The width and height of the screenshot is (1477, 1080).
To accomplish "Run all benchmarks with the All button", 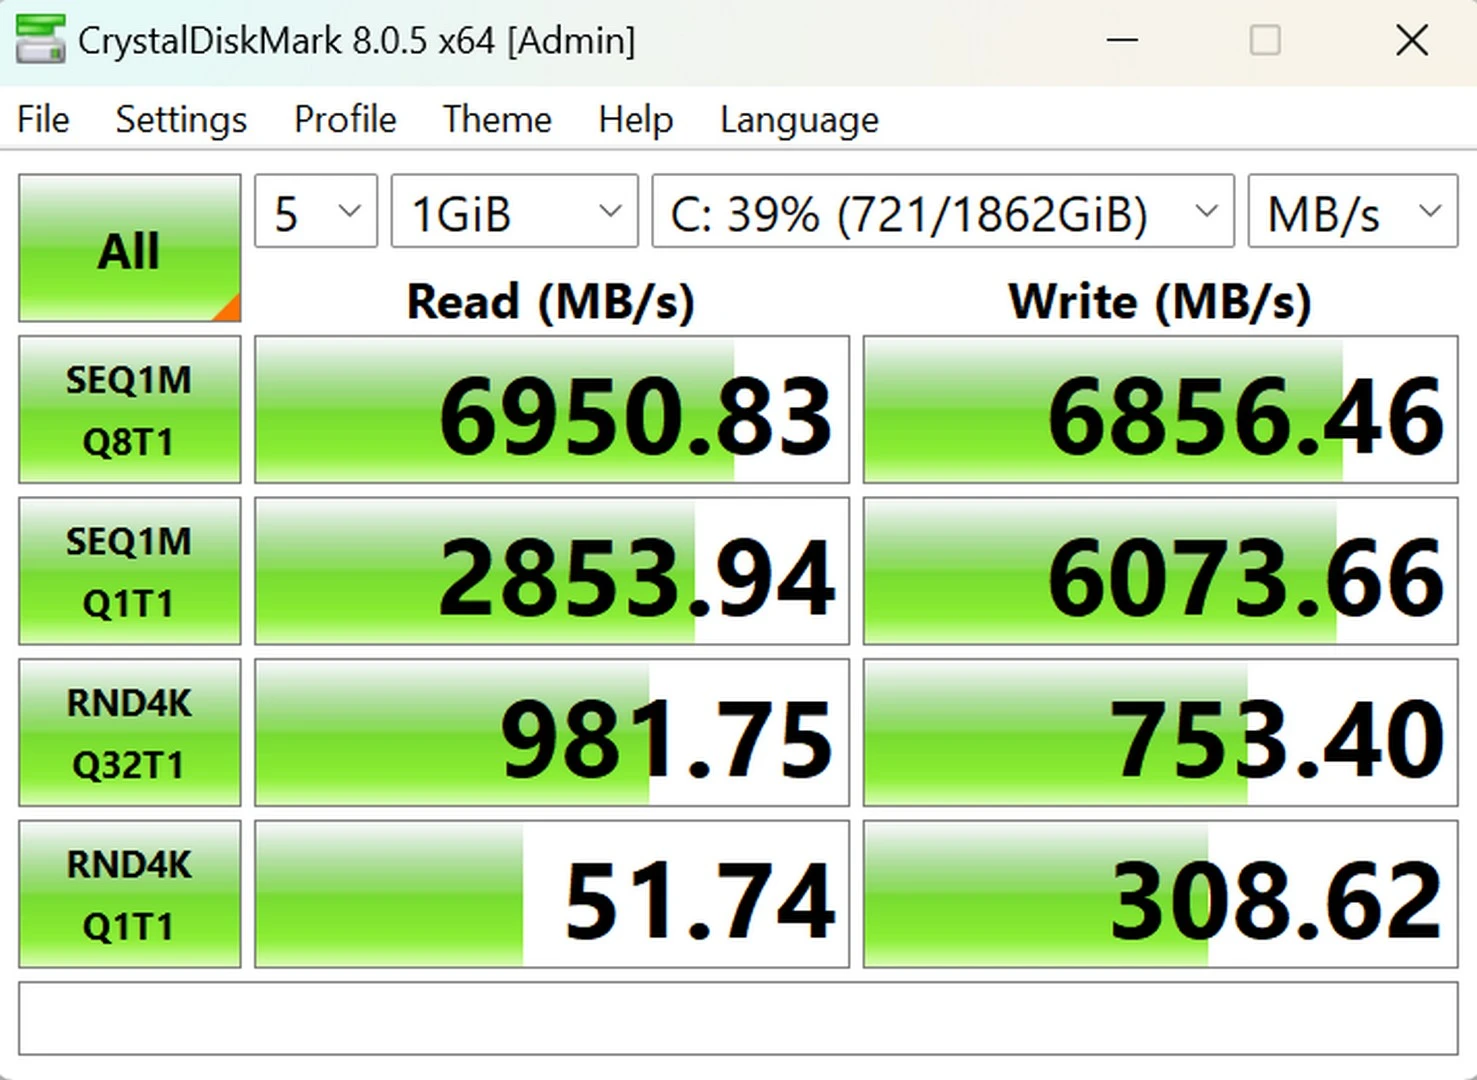I will [x=129, y=248].
